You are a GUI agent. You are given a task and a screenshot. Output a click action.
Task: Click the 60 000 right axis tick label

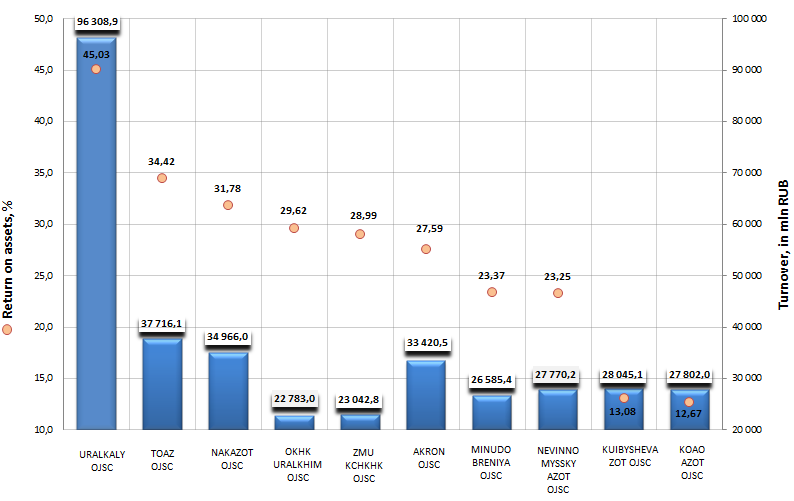pyautogui.click(x=747, y=224)
